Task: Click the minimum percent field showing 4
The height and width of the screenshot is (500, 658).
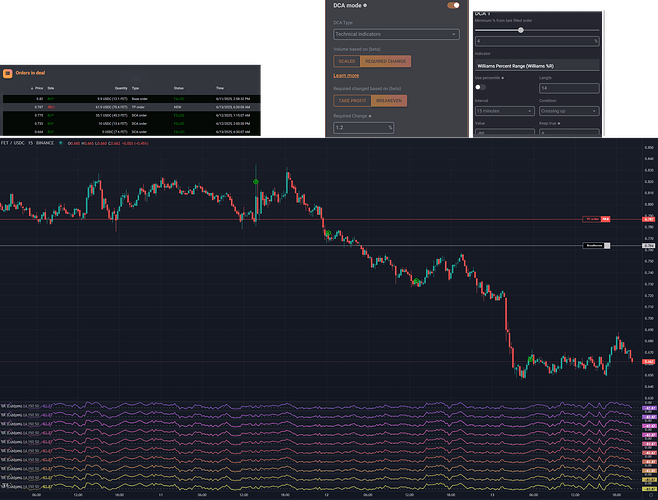Action: (x=537, y=41)
